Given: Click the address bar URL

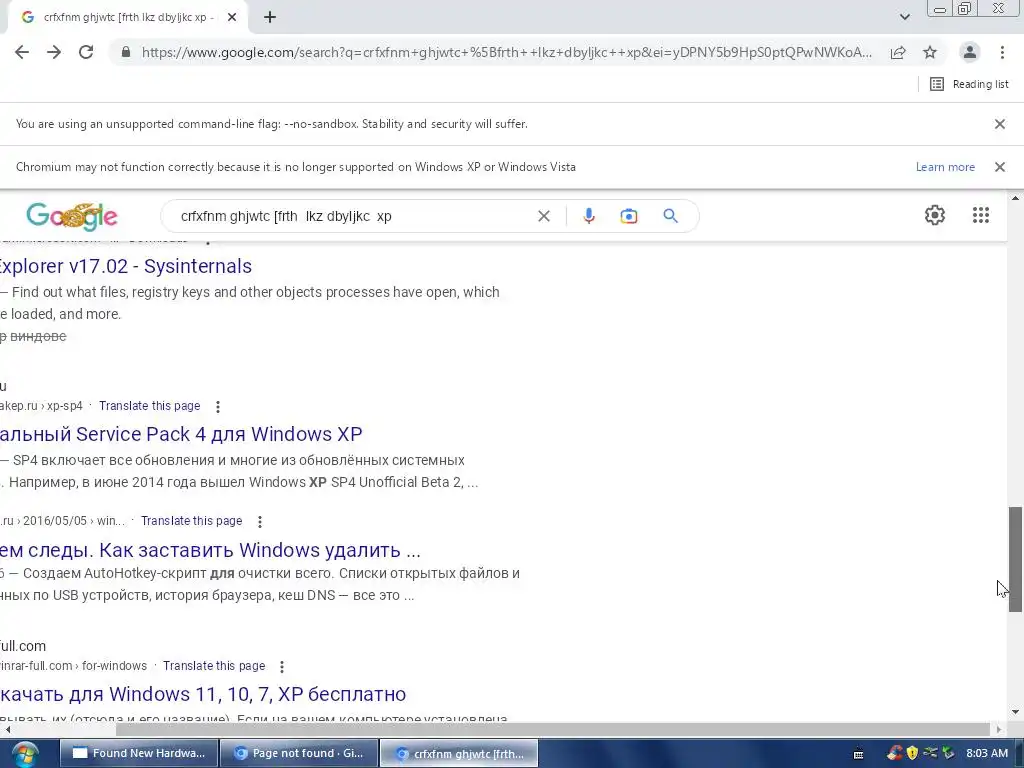Looking at the screenshot, I should (x=507, y=52).
